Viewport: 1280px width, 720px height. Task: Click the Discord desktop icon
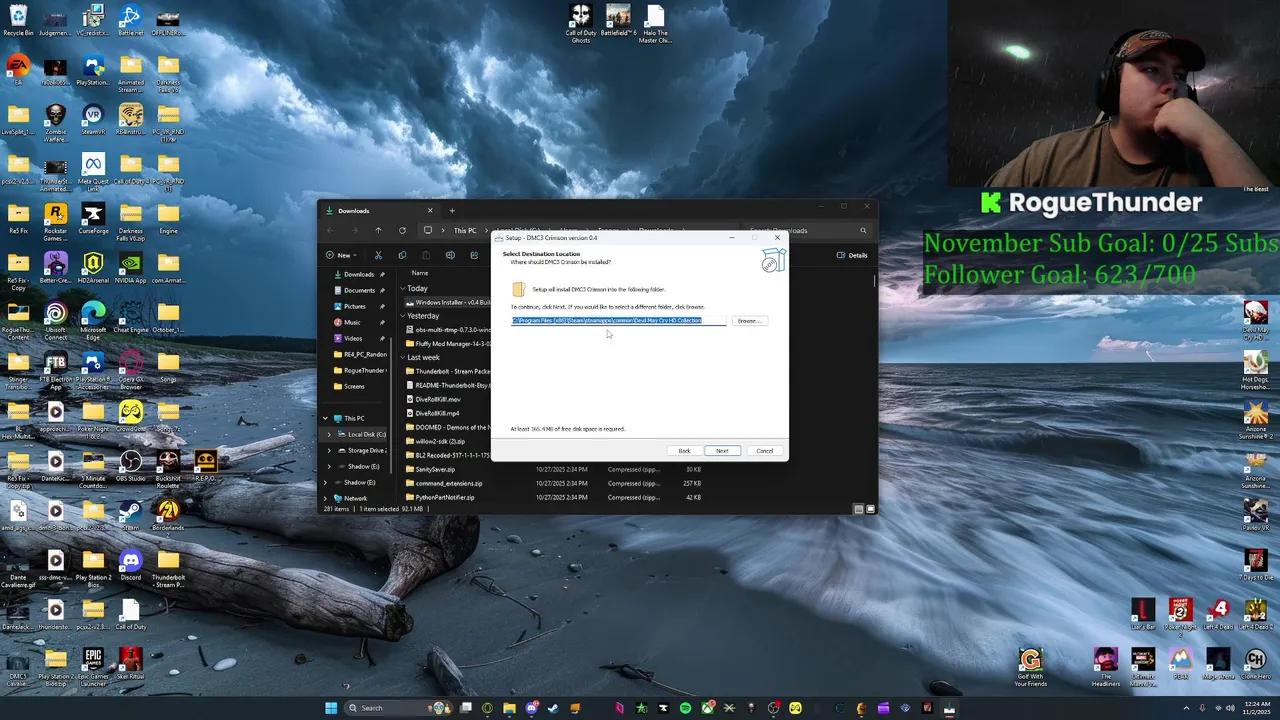(130, 565)
